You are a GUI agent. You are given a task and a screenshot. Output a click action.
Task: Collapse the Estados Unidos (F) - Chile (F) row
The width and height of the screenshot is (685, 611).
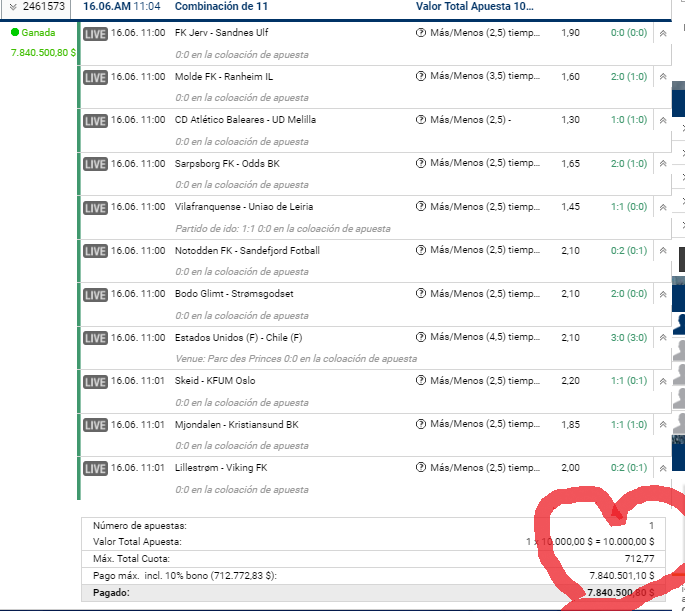663,337
